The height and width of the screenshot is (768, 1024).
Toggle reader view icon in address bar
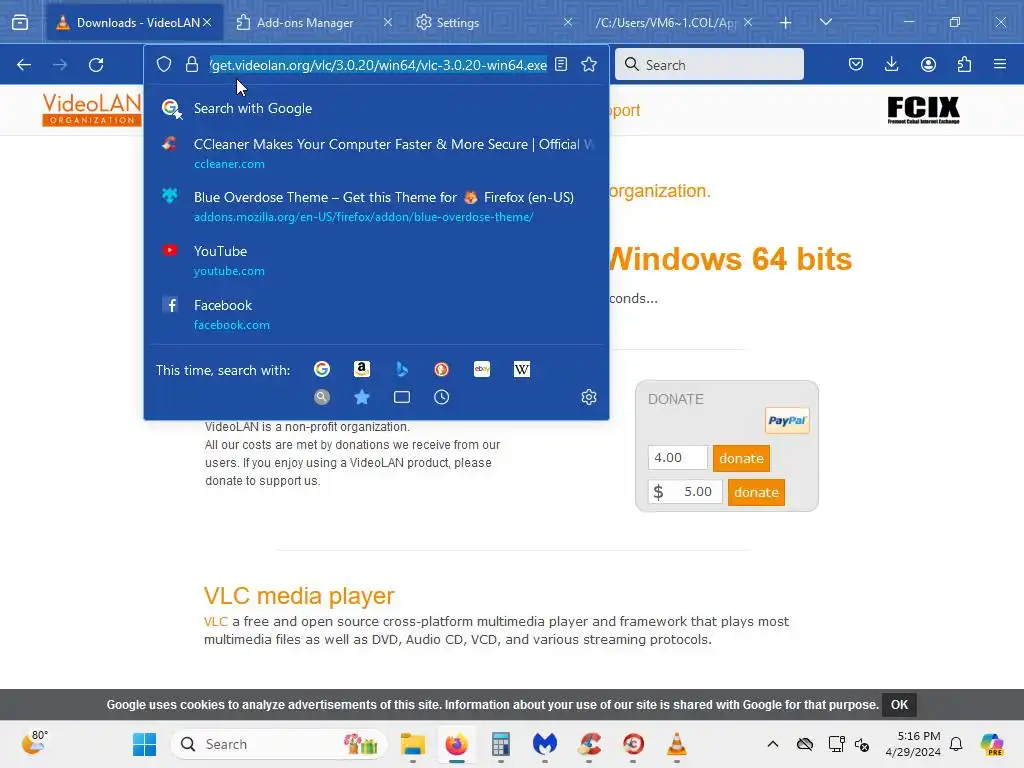click(x=561, y=64)
